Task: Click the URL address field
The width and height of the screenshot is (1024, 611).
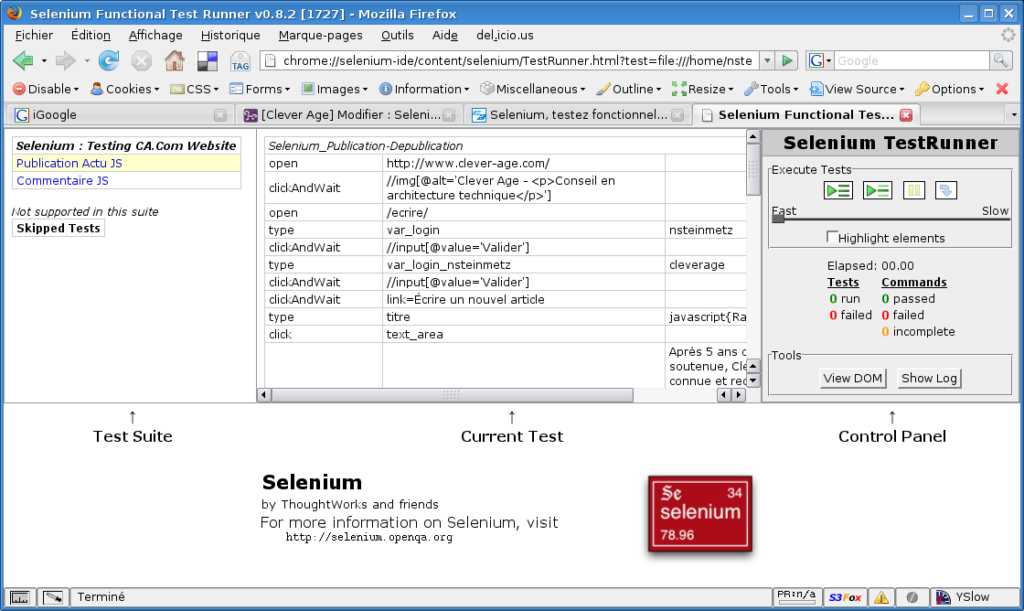Action: point(511,61)
